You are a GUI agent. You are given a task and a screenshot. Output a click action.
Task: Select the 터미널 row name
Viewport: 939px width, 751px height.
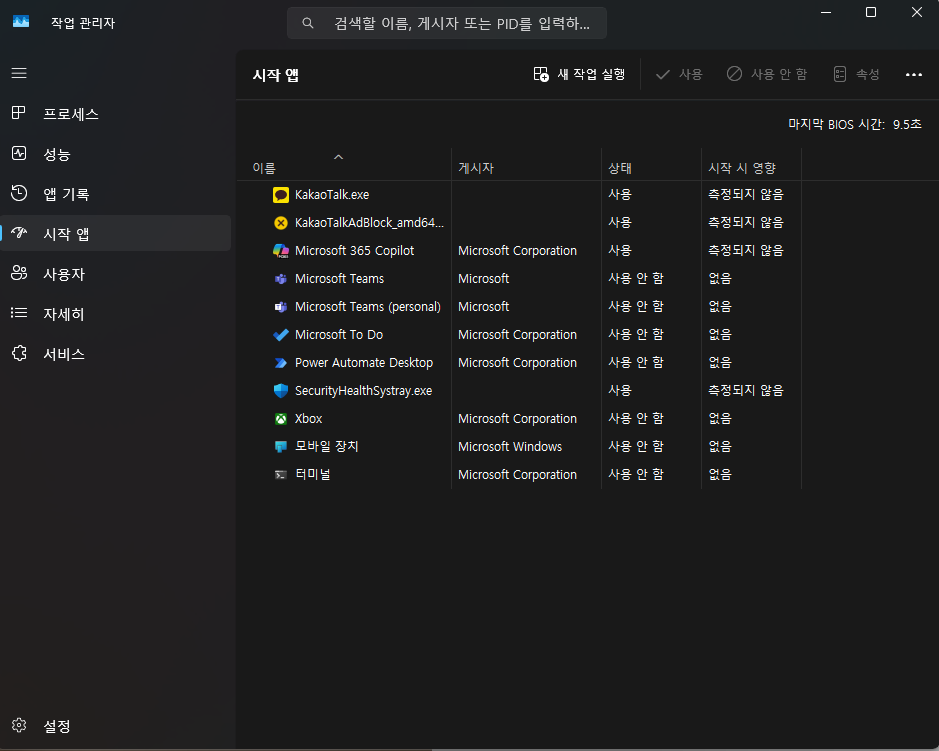(x=313, y=474)
